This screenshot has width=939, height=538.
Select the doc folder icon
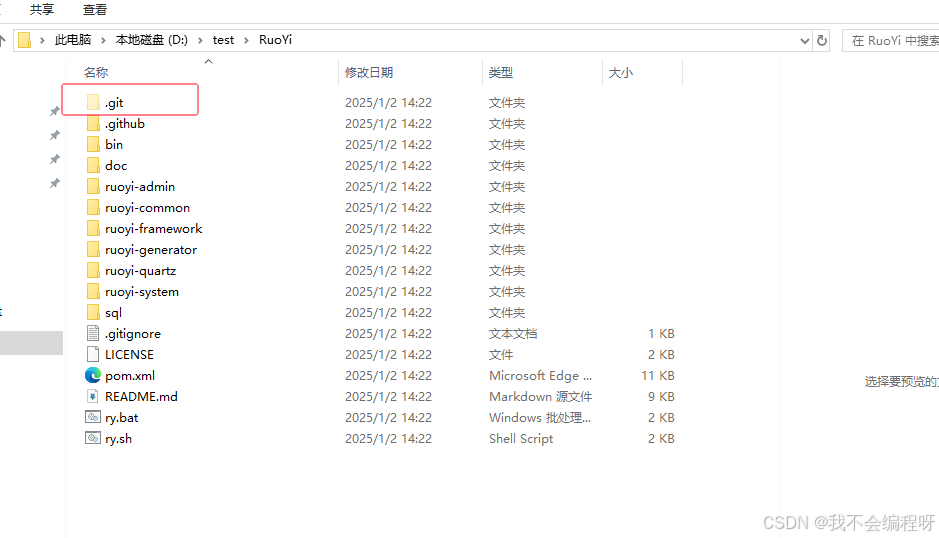(93, 165)
